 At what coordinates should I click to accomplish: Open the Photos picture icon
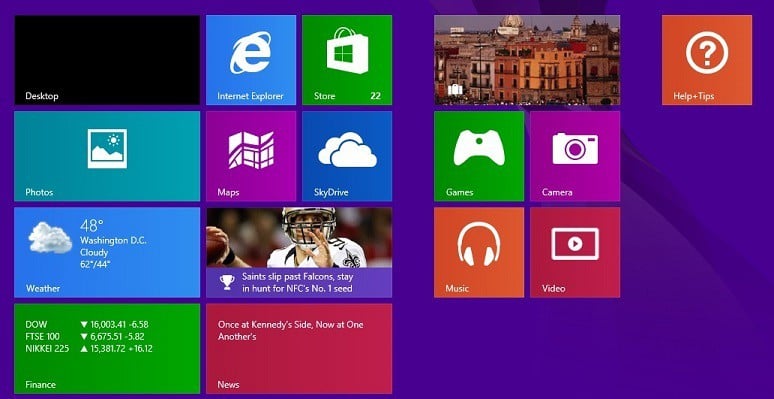click(x=107, y=149)
